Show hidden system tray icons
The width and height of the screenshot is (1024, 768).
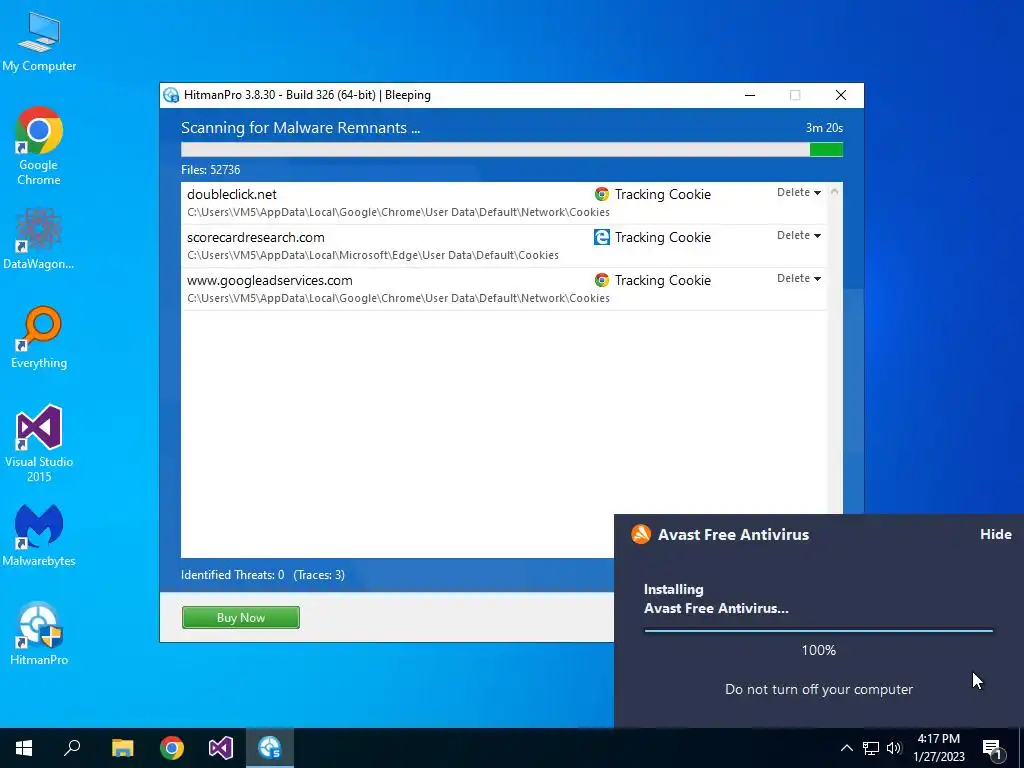[846, 748]
